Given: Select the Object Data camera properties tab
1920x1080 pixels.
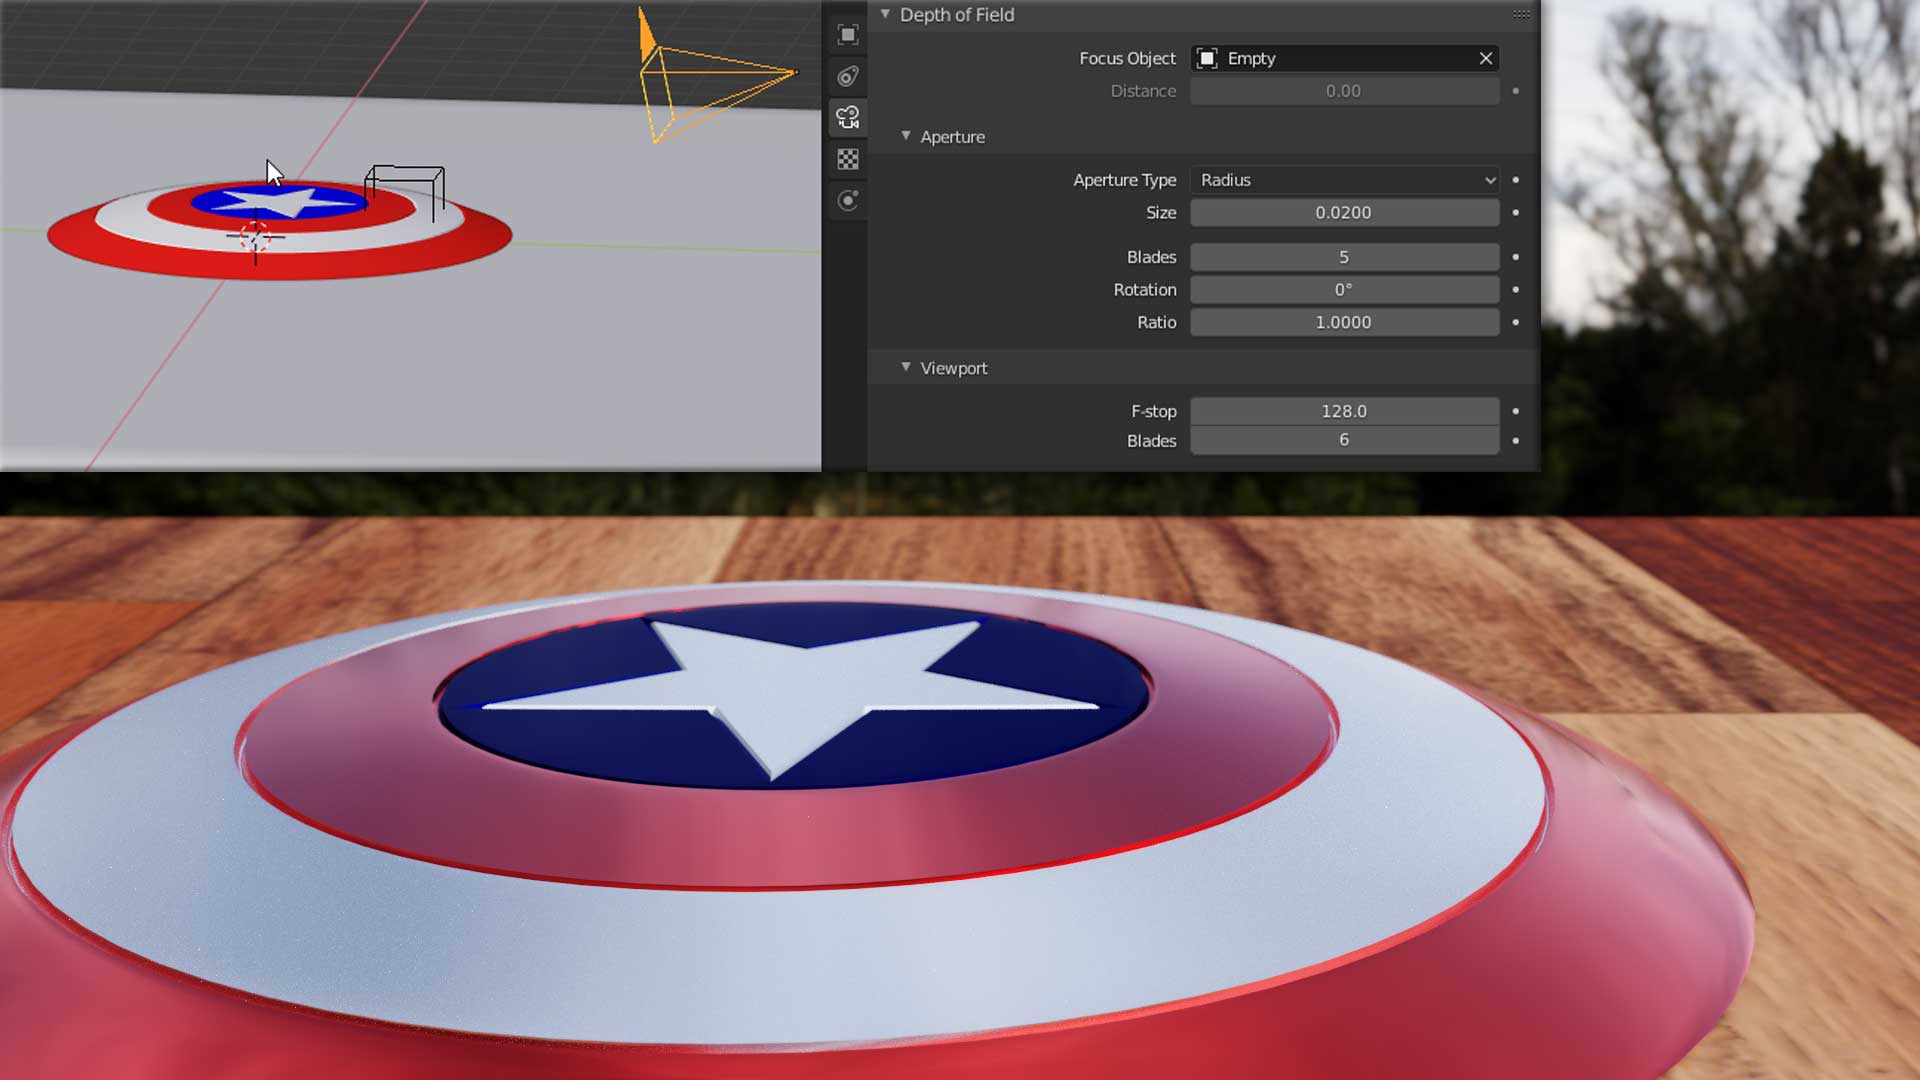Looking at the screenshot, I should coord(848,118).
